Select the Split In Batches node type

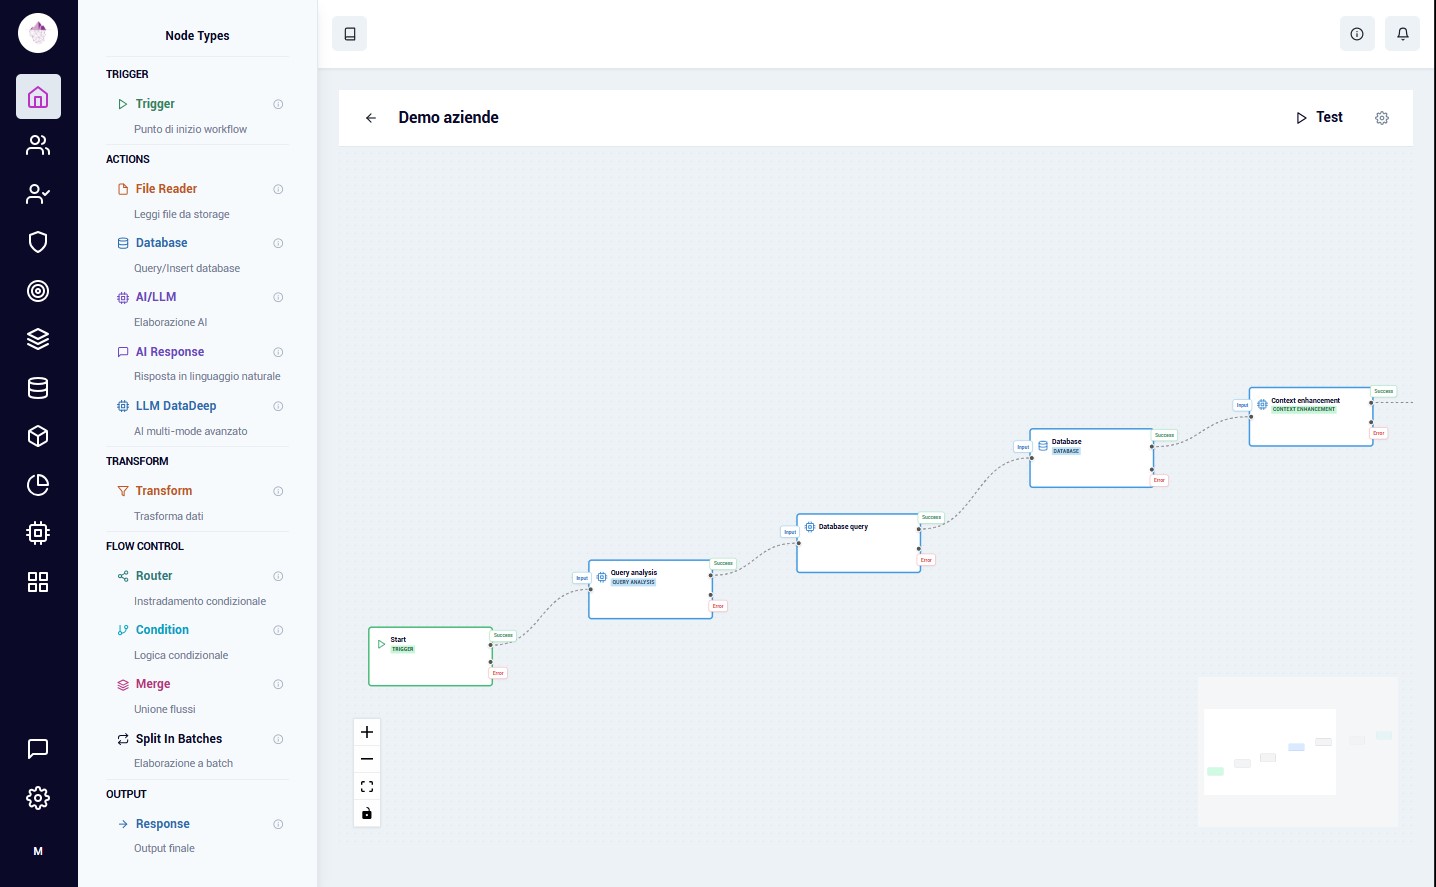[178, 739]
